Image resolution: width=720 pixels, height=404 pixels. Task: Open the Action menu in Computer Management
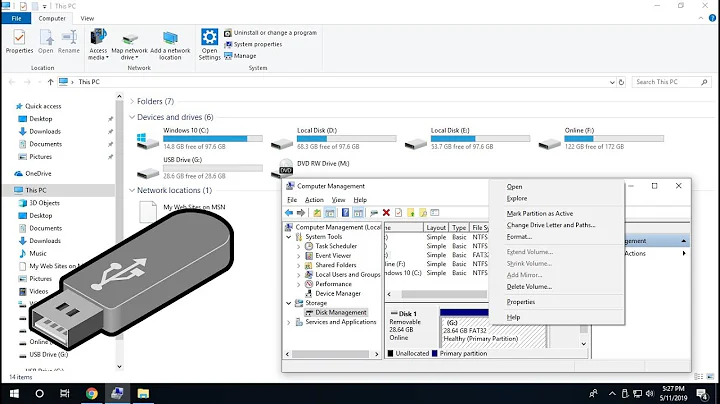pos(314,200)
